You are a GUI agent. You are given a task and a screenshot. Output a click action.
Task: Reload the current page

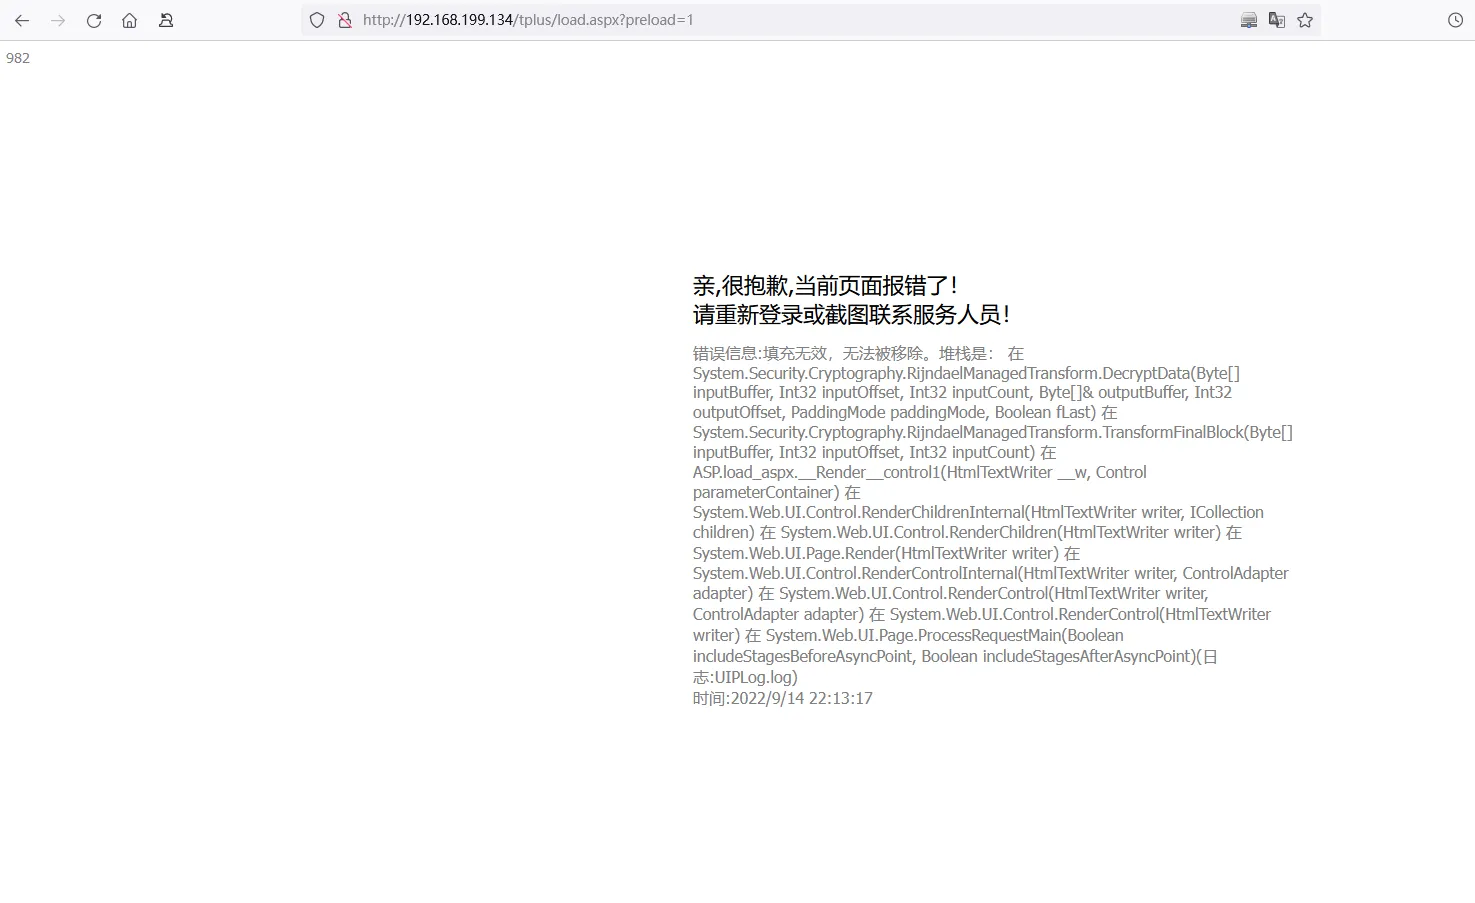pyautogui.click(x=94, y=20)
